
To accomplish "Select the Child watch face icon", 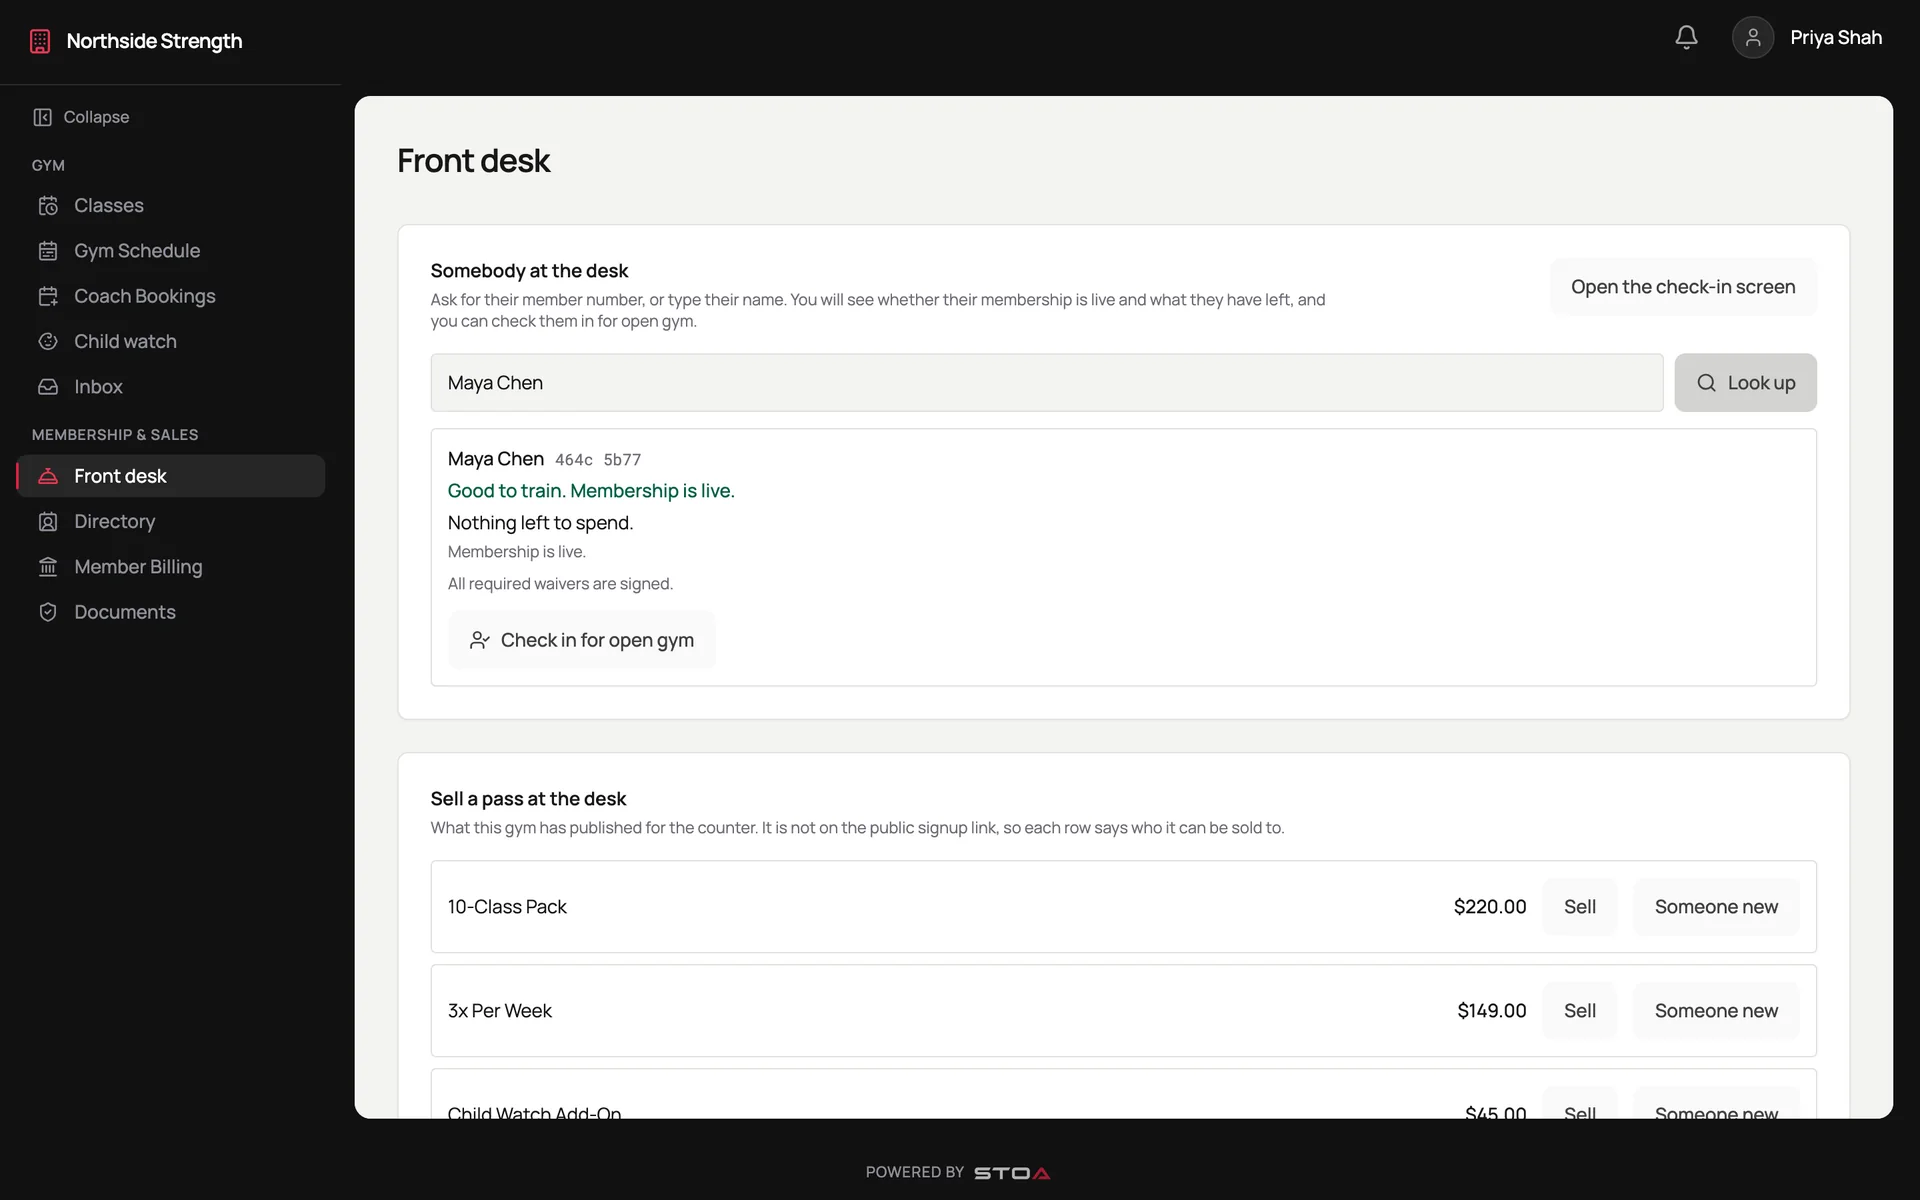I will coord(48,341).
